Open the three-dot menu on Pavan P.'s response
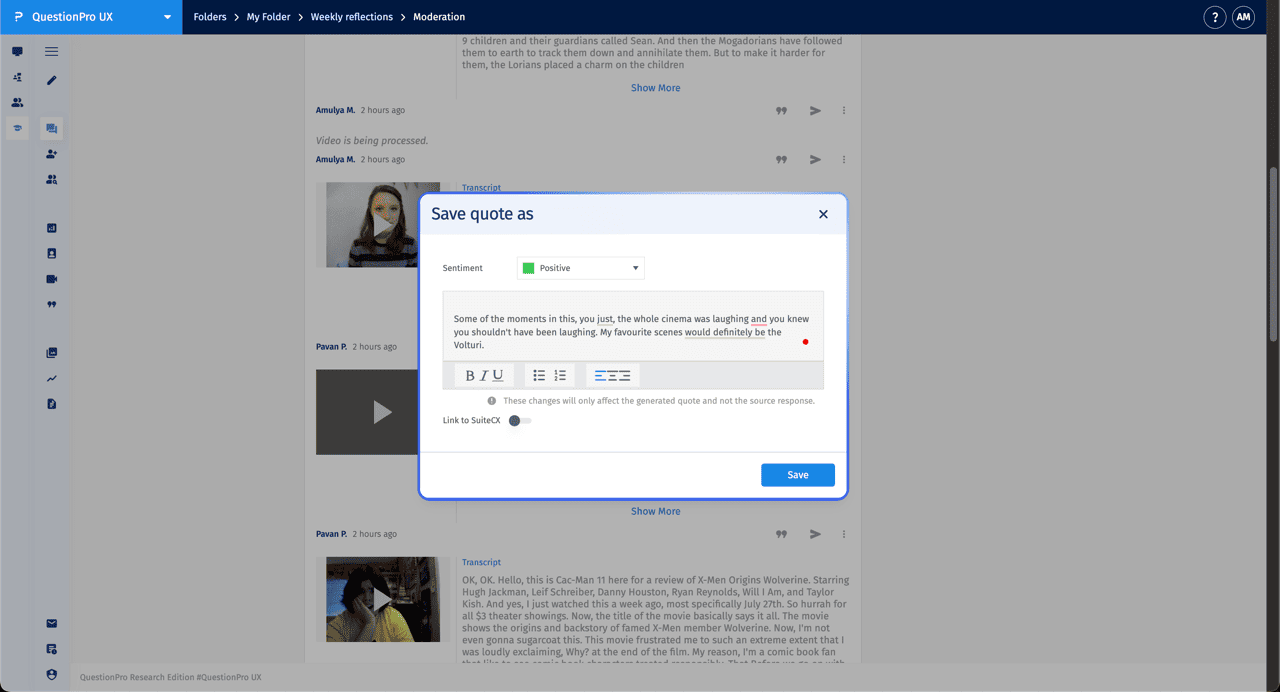This screenshot has height=692, width=1280. click(843, 533)
